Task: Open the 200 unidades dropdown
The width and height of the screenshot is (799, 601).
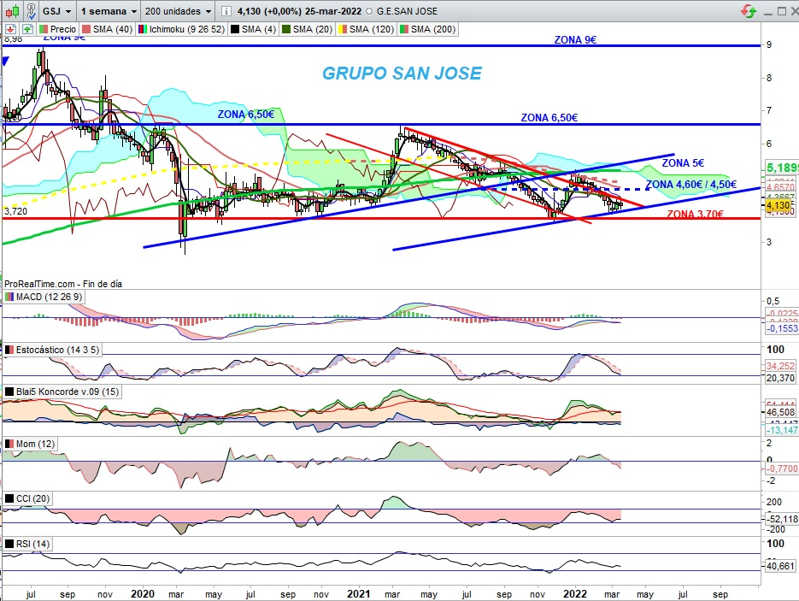Action: 177,11
